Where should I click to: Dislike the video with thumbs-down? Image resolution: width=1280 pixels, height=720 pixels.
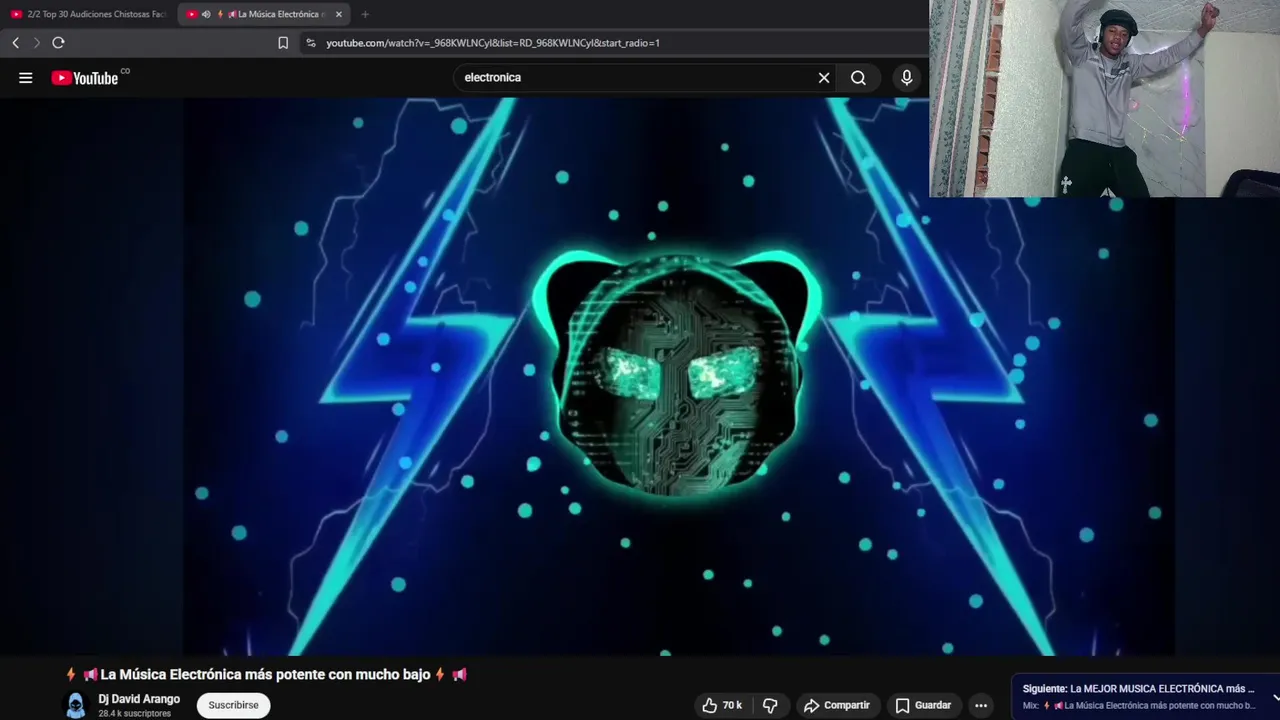point(770,705)
